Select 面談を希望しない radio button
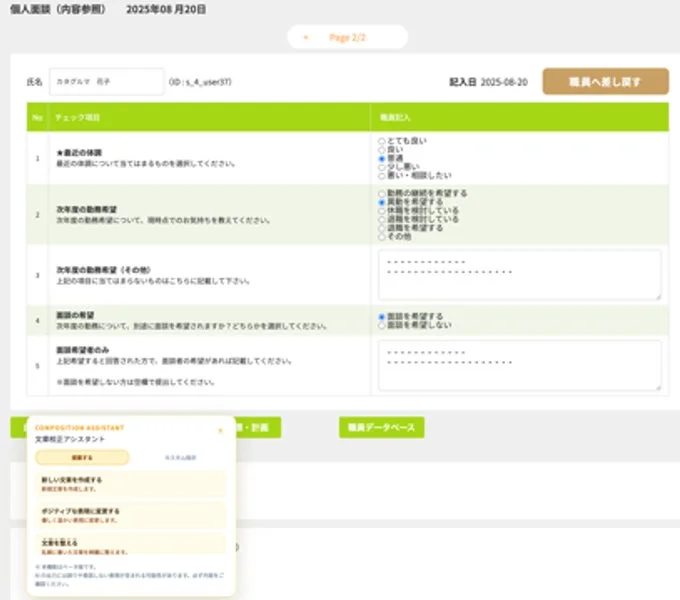 (382, 325)
